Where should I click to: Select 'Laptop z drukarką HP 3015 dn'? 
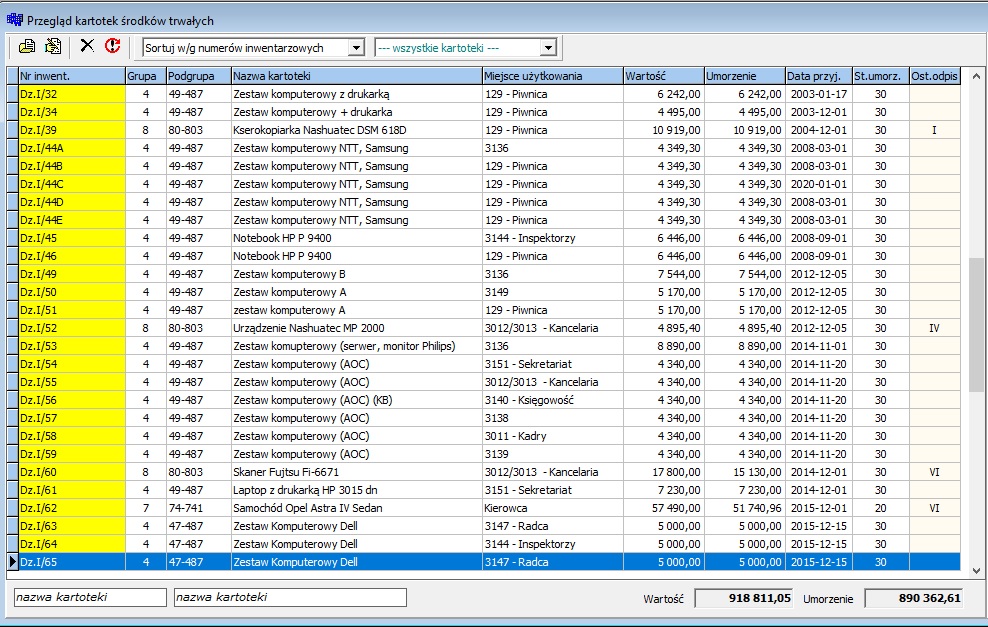[x=357, y=490]
